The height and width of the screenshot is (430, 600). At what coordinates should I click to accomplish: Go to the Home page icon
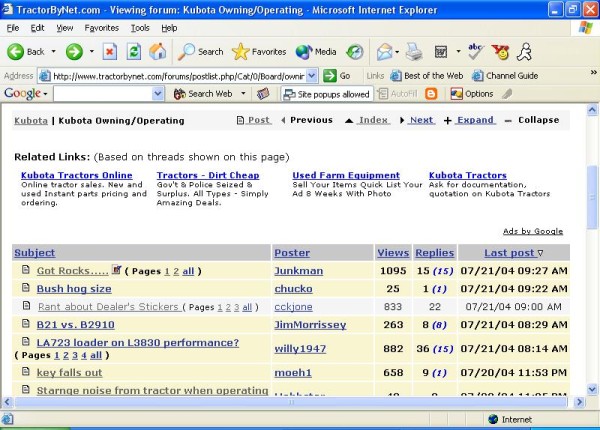(158, 52)
